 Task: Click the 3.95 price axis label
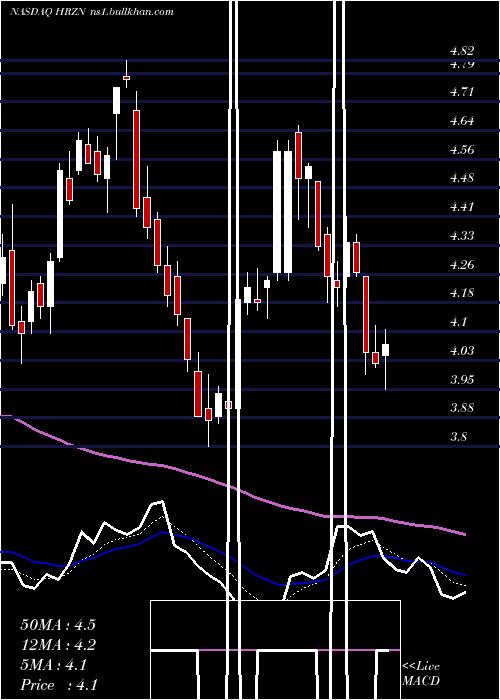point(462,379)
